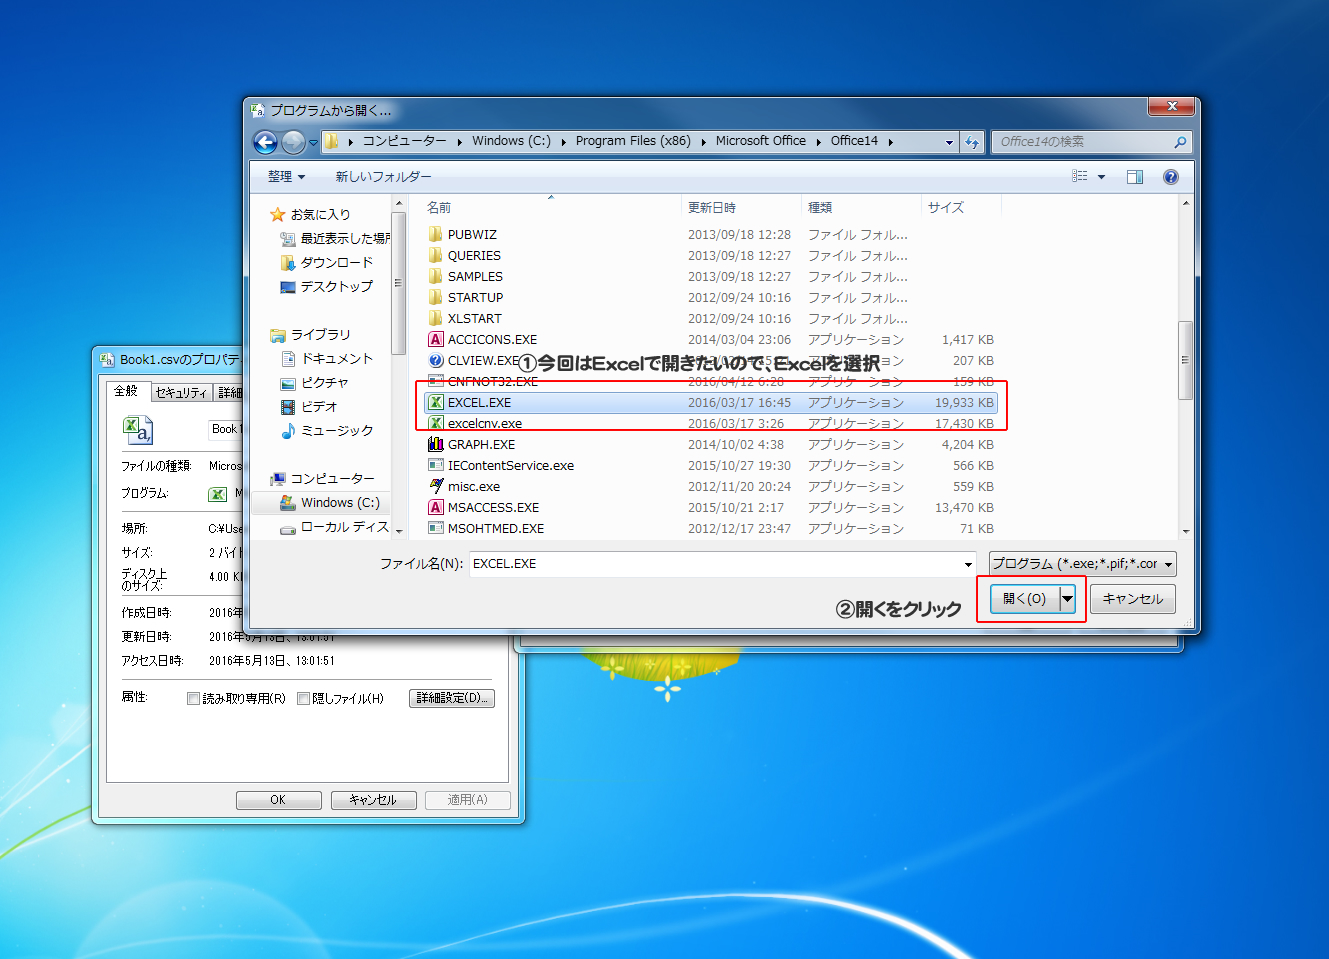Open the help question mark icon
This screenshot has height=959, width=1329.
pos(1171,177)
